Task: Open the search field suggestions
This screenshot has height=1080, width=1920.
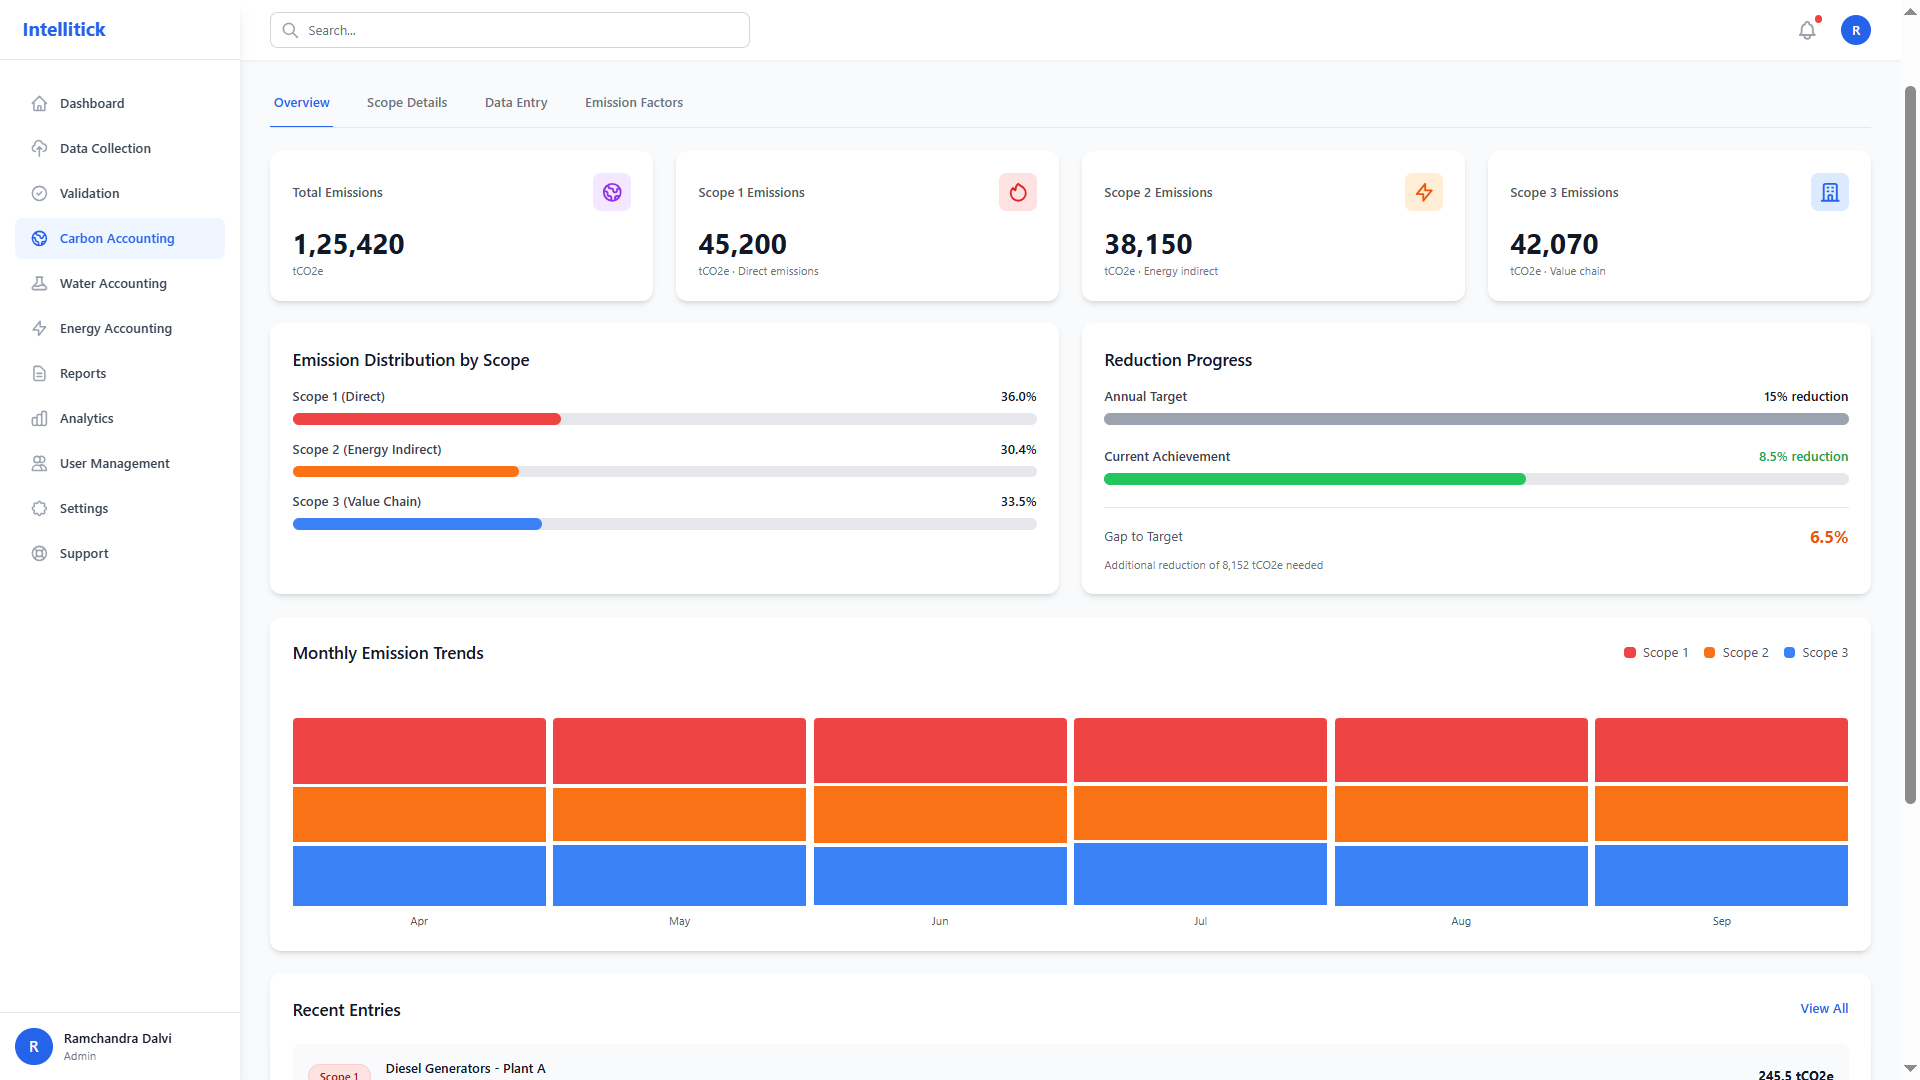Action: tap(509, 30)
